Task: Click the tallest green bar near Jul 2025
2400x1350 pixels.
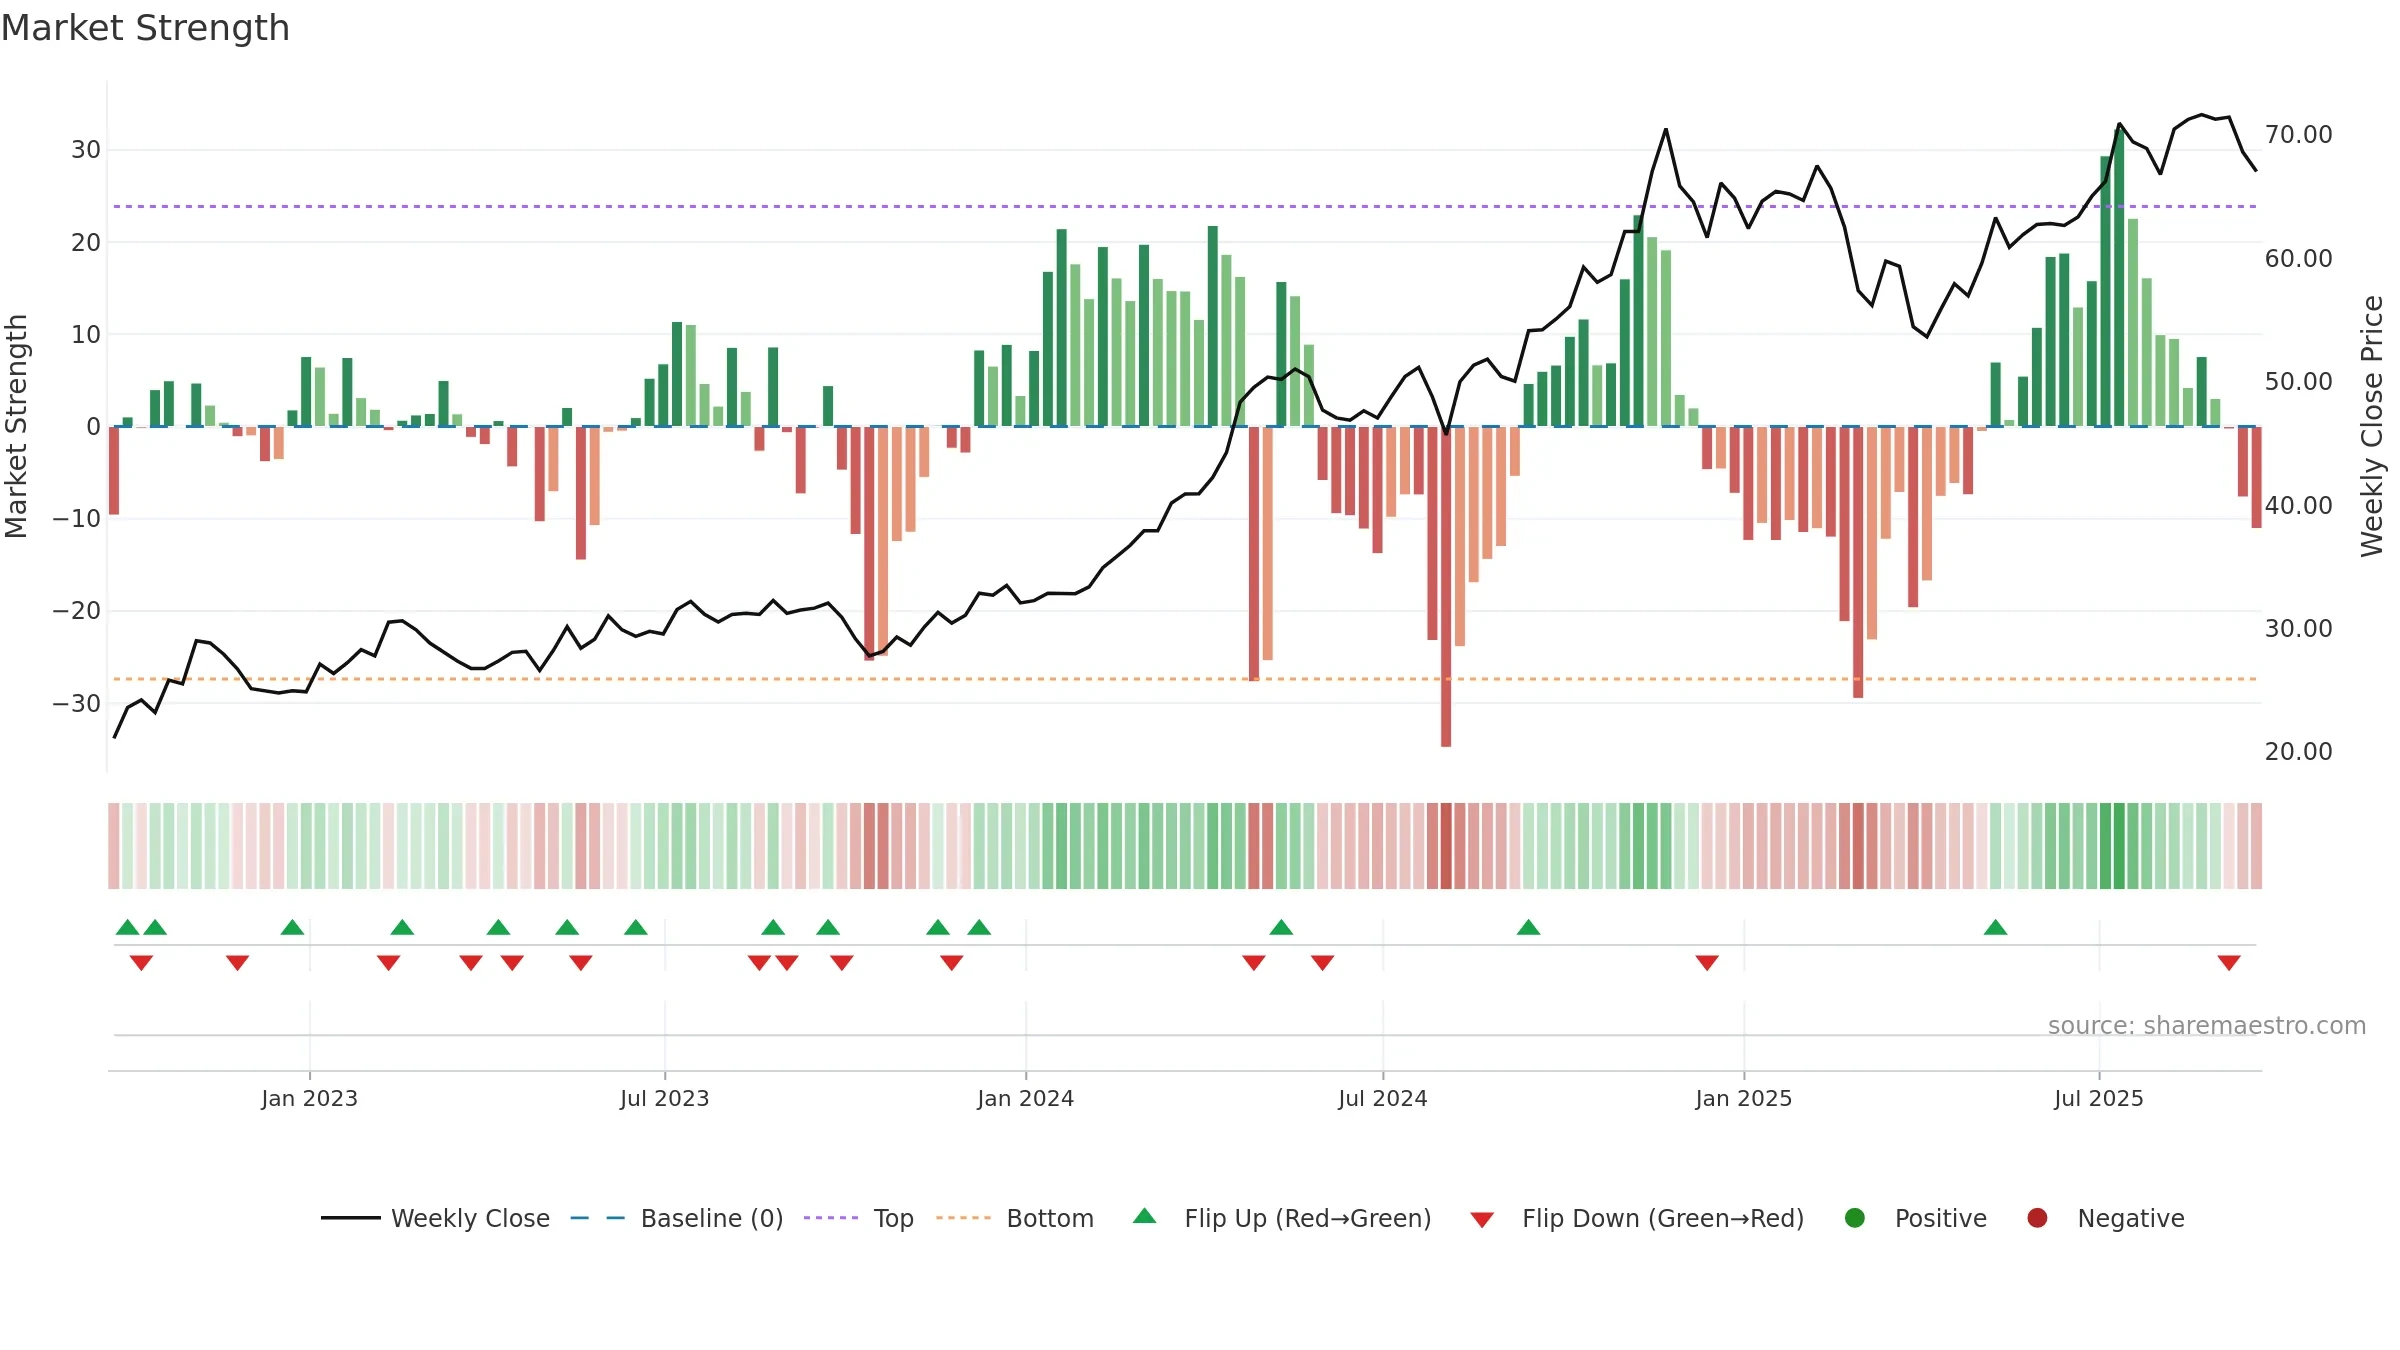Action: (2119, 278)
